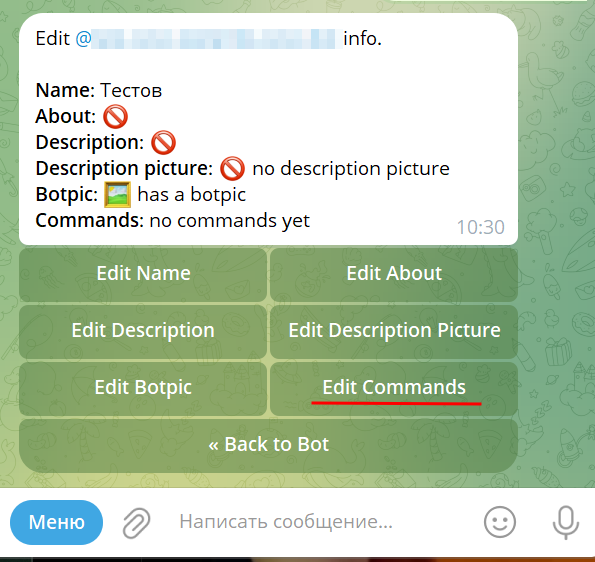Click the prohibited icon next to About
Screen dimensions: 595x562
115,116
